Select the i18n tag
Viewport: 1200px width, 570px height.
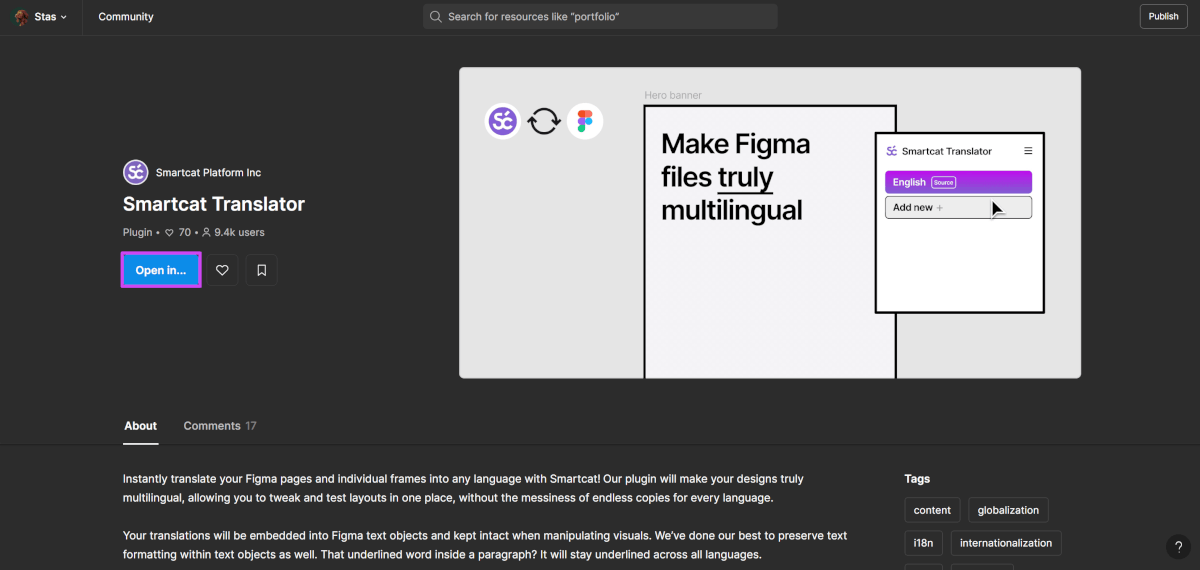click(923, 543)
